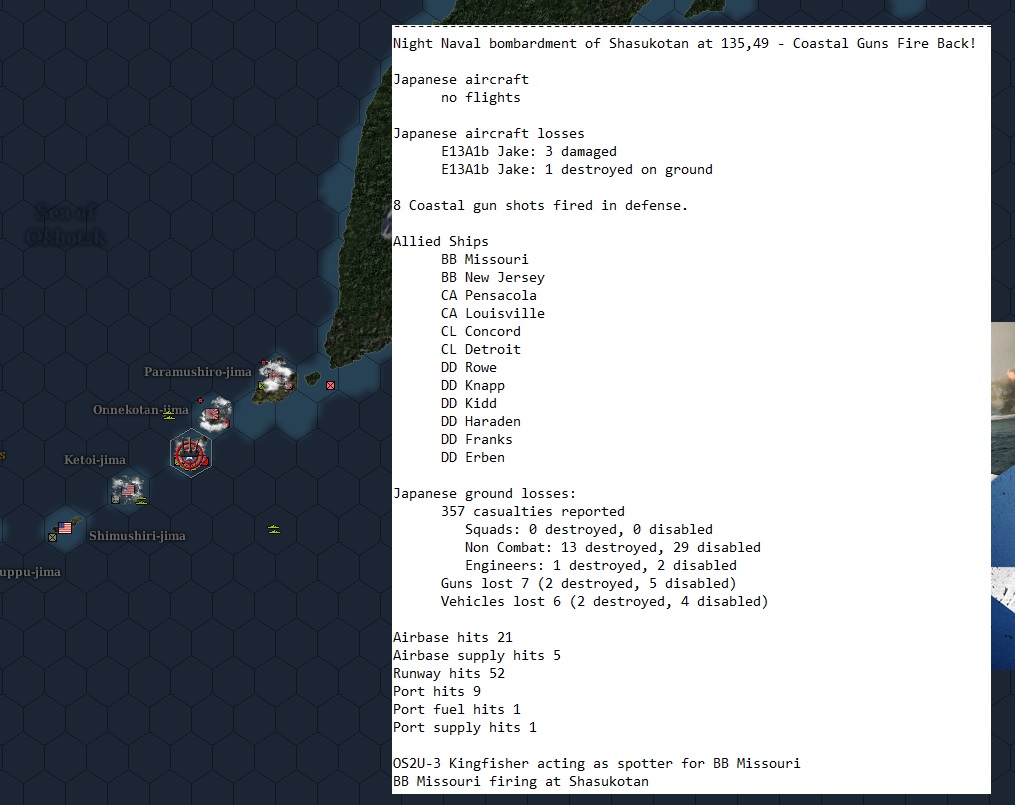Click the 'DD Erben' ship entry
Screen dimensions: 1015x805
pos(473,458)
